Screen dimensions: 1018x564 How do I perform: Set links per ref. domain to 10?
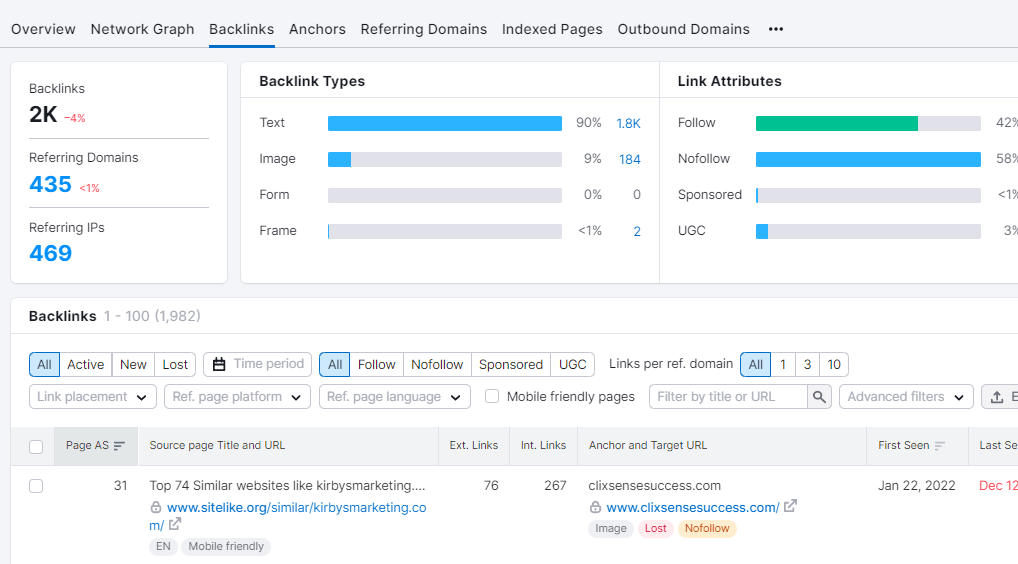[834, 364]
